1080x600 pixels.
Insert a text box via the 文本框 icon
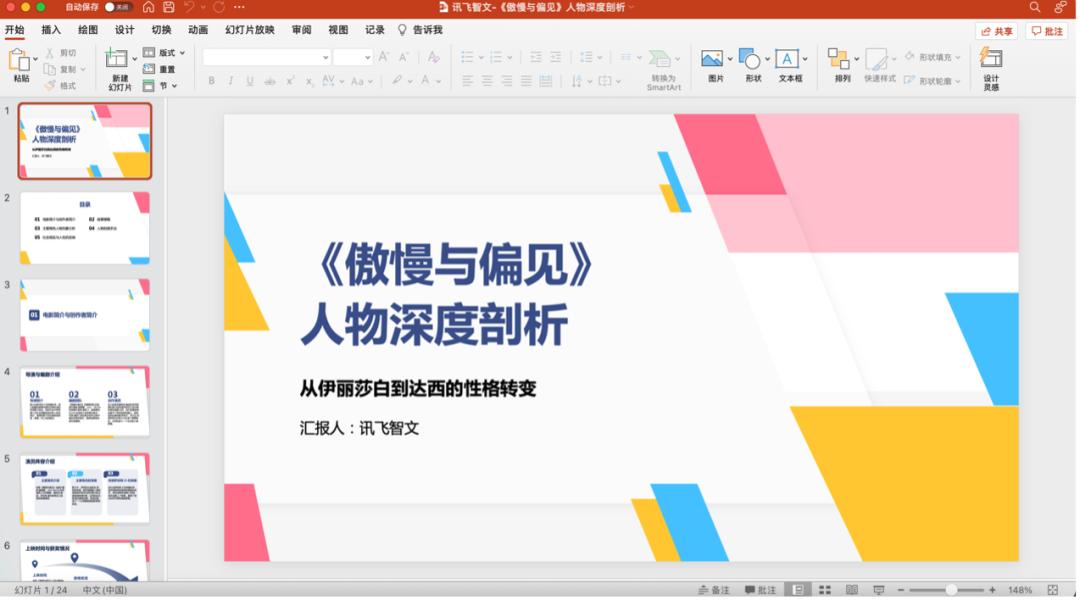click(787, 59)
